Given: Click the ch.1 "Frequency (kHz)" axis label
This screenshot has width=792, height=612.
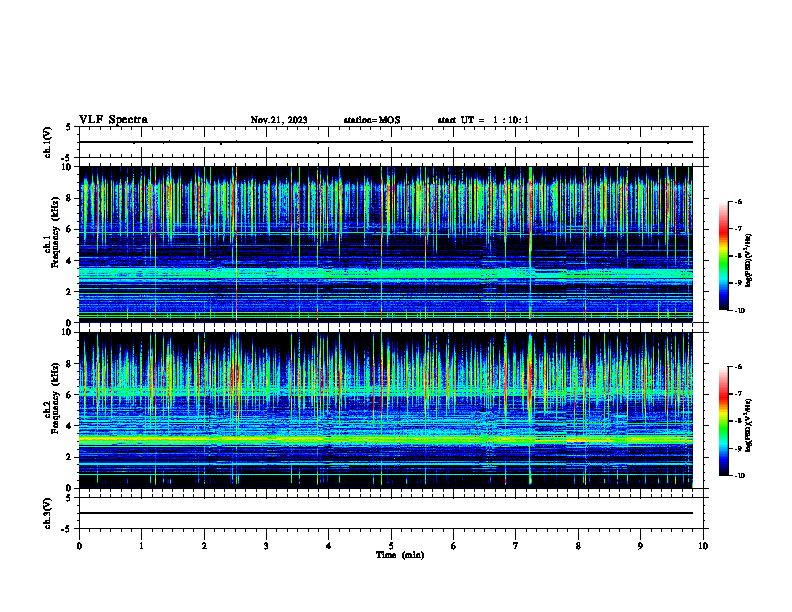Looking at the screenshot, I should pyautogui.click(x=55, y=232).
